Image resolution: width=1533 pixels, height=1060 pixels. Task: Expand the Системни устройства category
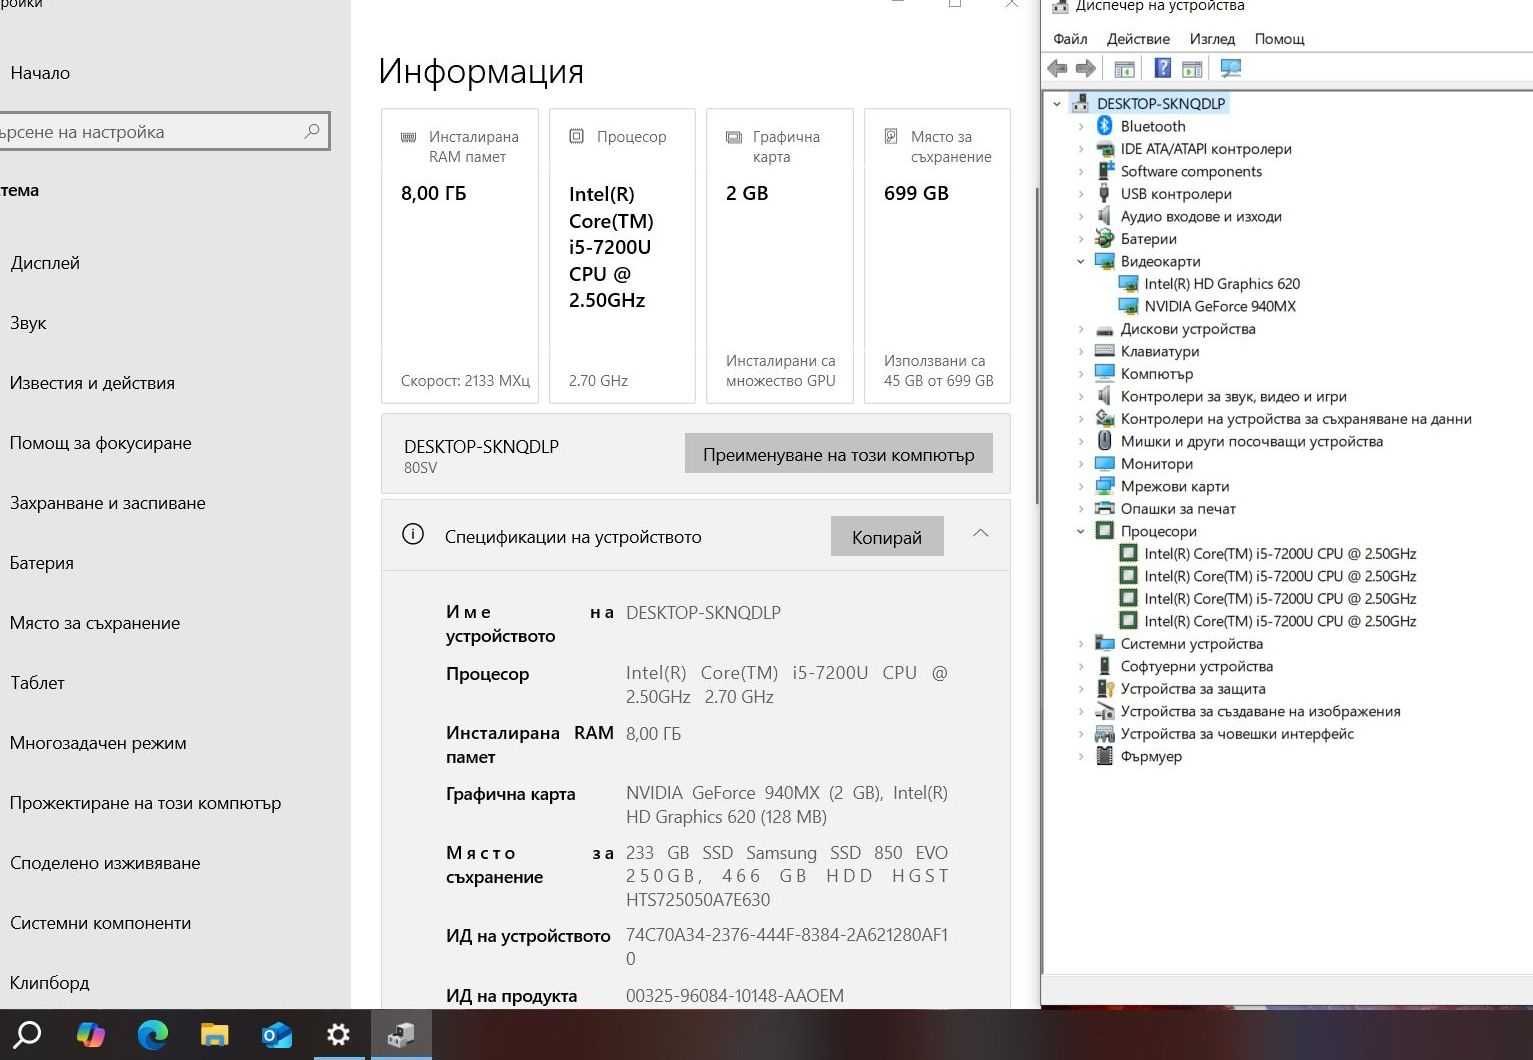1081,644
